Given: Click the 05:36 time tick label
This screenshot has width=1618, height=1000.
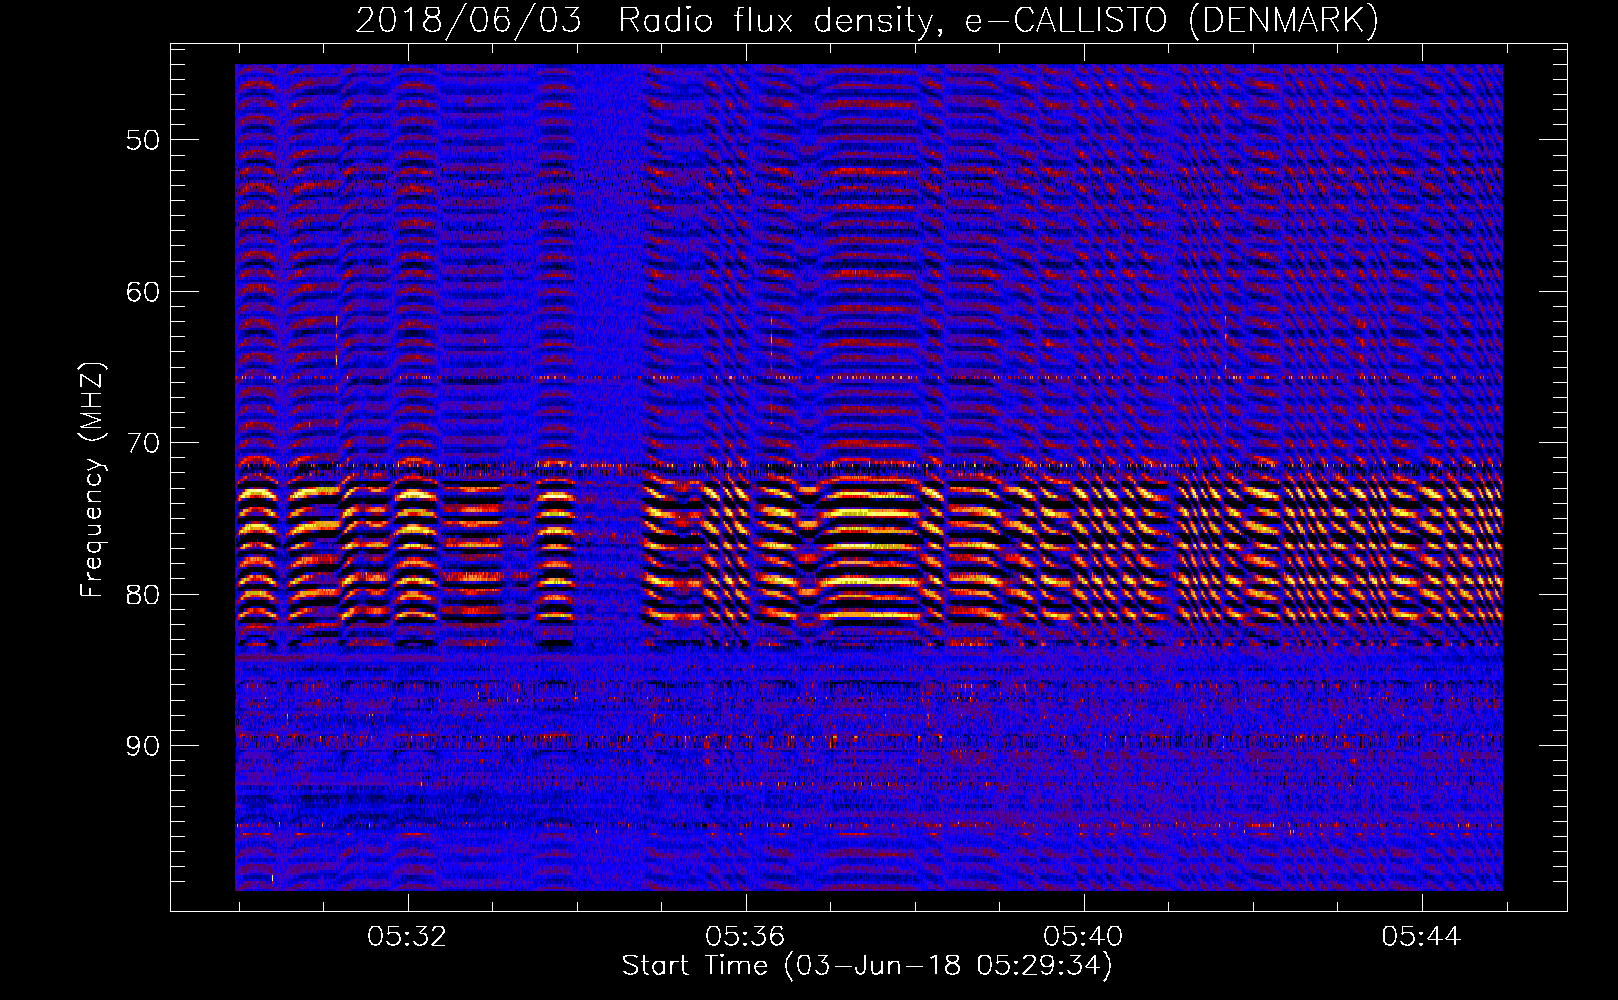Looking at the screenshot, I should [x=745, y=937].
